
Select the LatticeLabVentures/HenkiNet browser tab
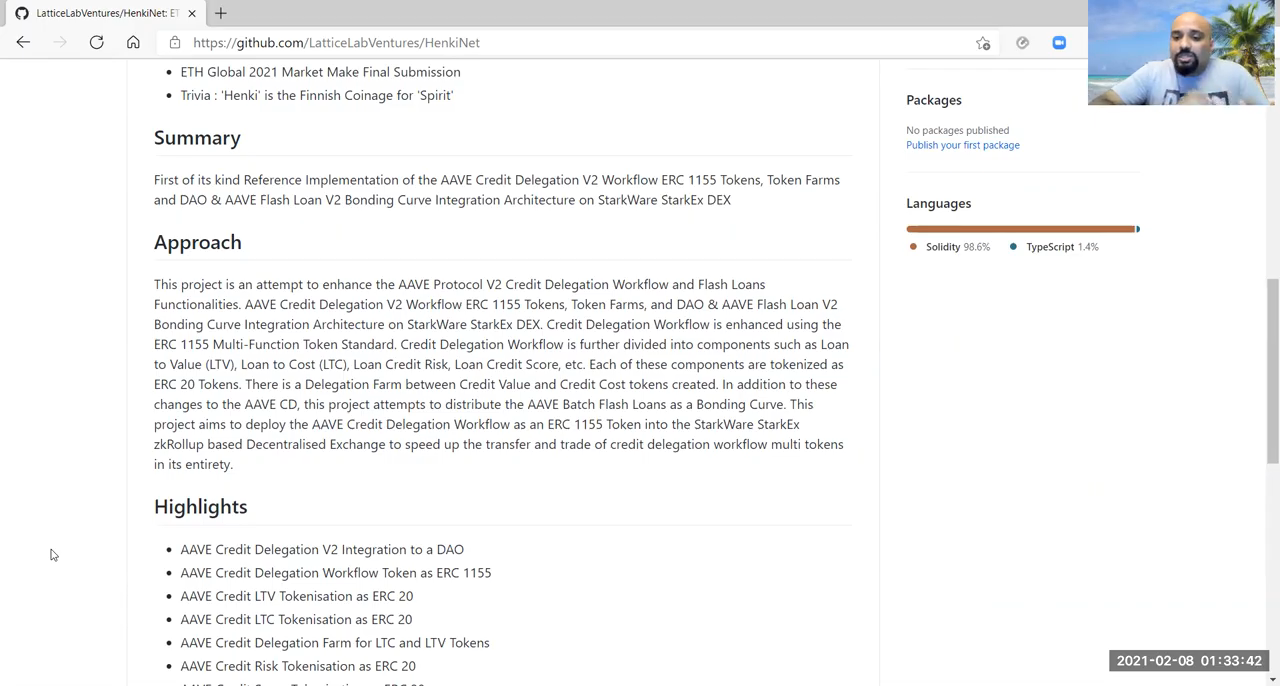click(104, 13)
